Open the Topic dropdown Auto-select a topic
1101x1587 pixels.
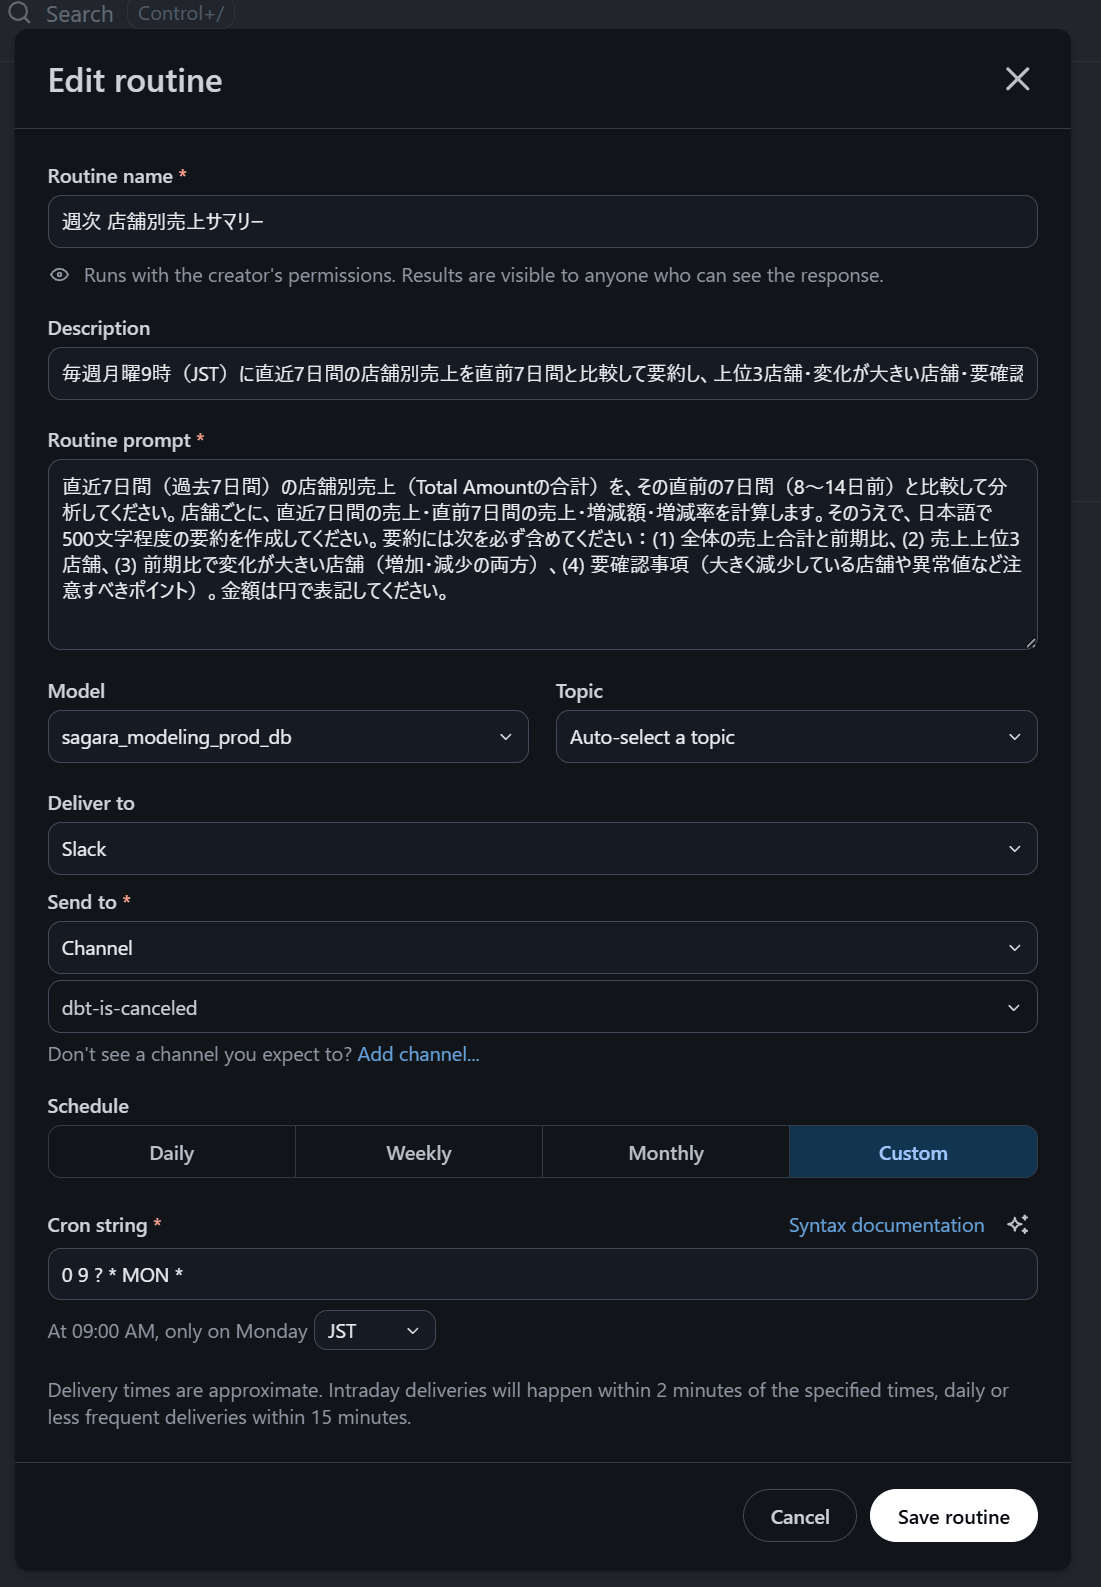coord(796,737)
